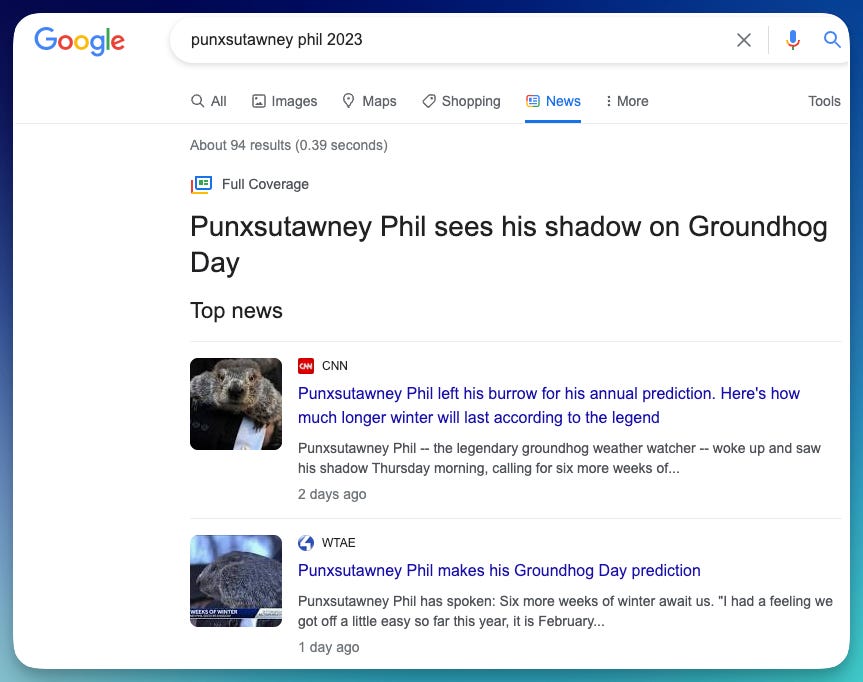This screenshot has width=863, height=682.
Task: Click the Top news heading
Action: click(236, 311)
